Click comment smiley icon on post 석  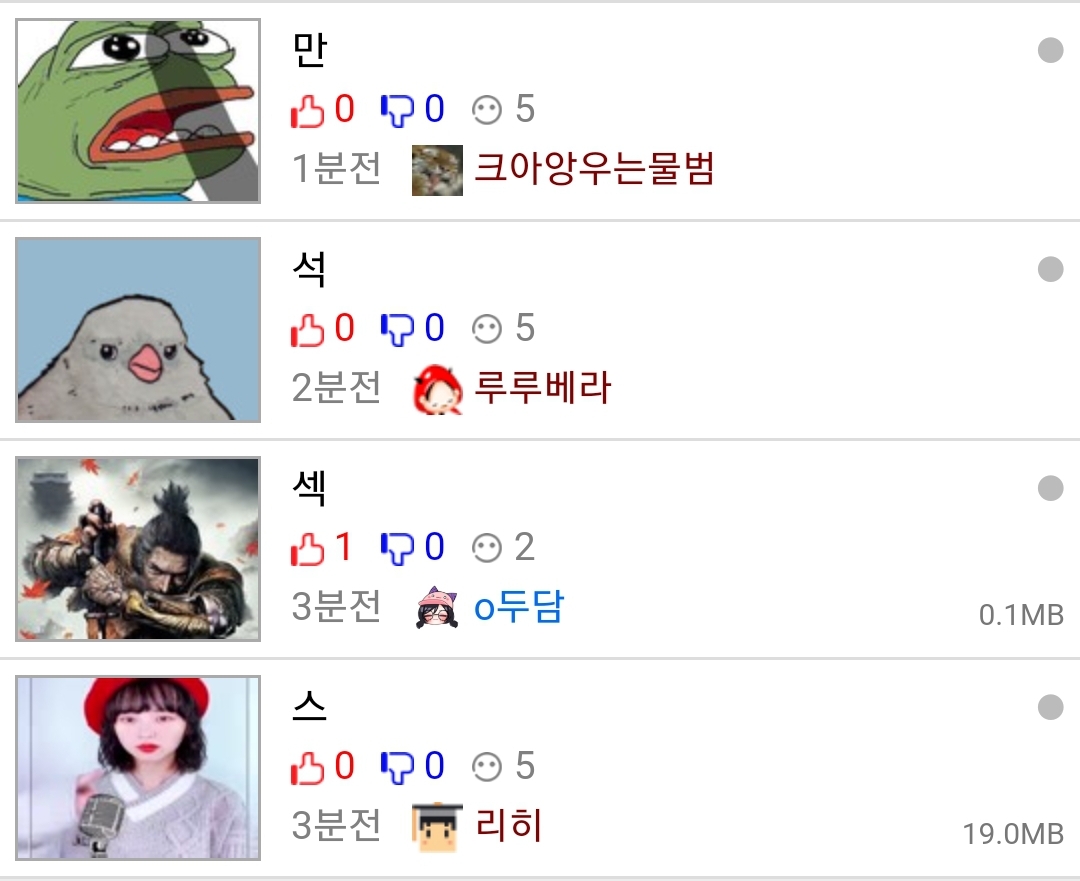[487, 329]
